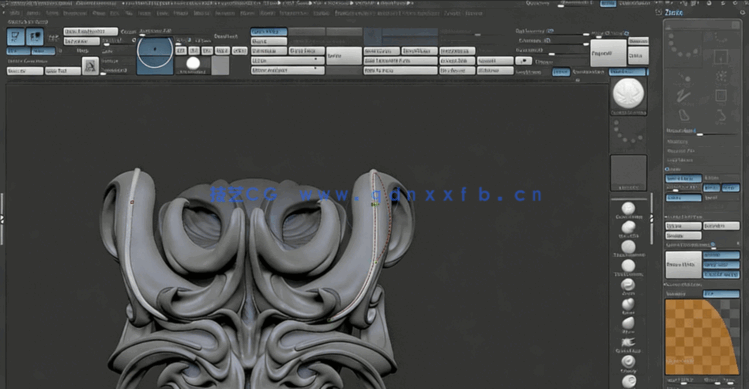Click the big pale button beside three stacked blue toggles
The width and height of the screenshot is (749, 389).
[x=683, y=264]
